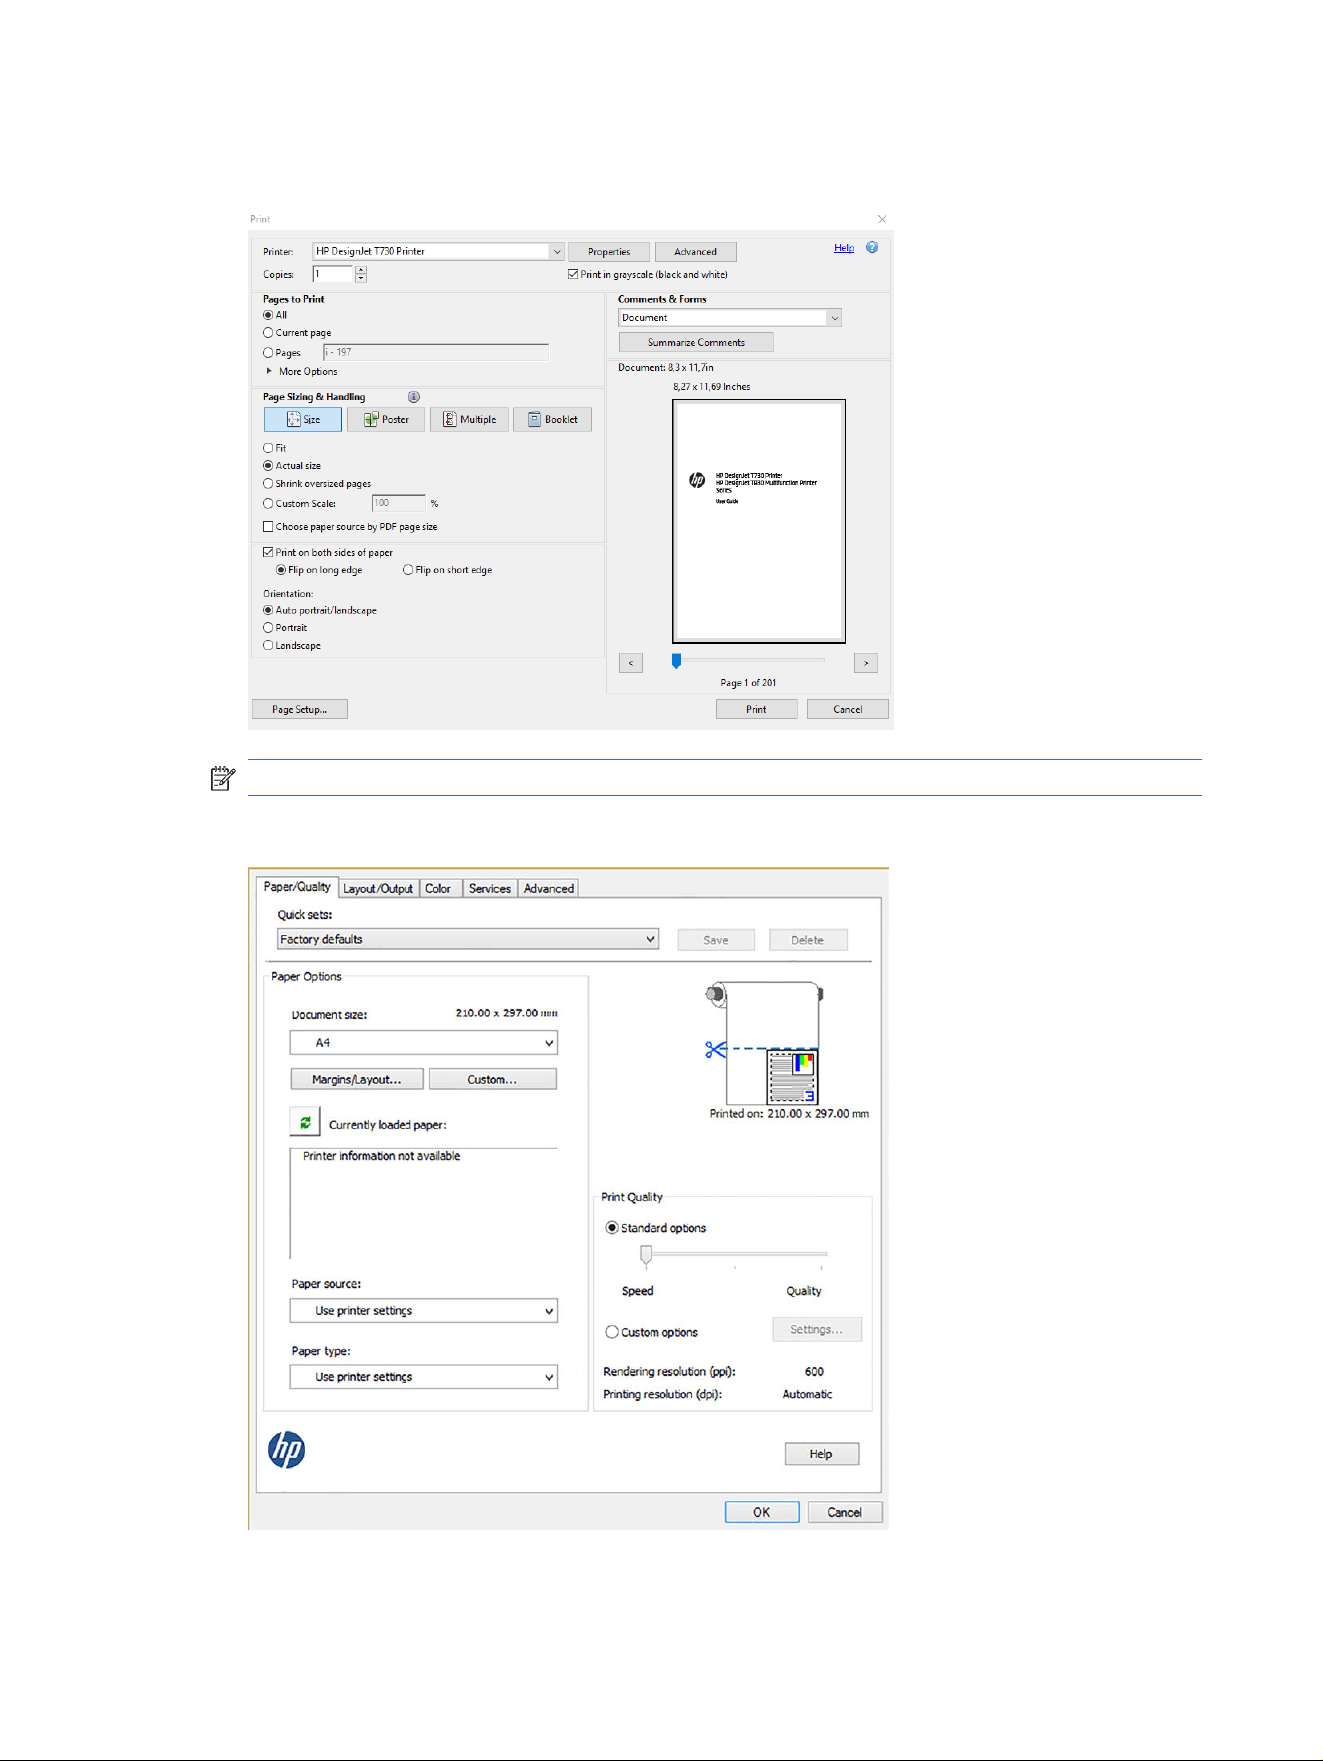Click the Save quick set button
Viewport: 1323px width, 1761px height.
coord(716,940)
